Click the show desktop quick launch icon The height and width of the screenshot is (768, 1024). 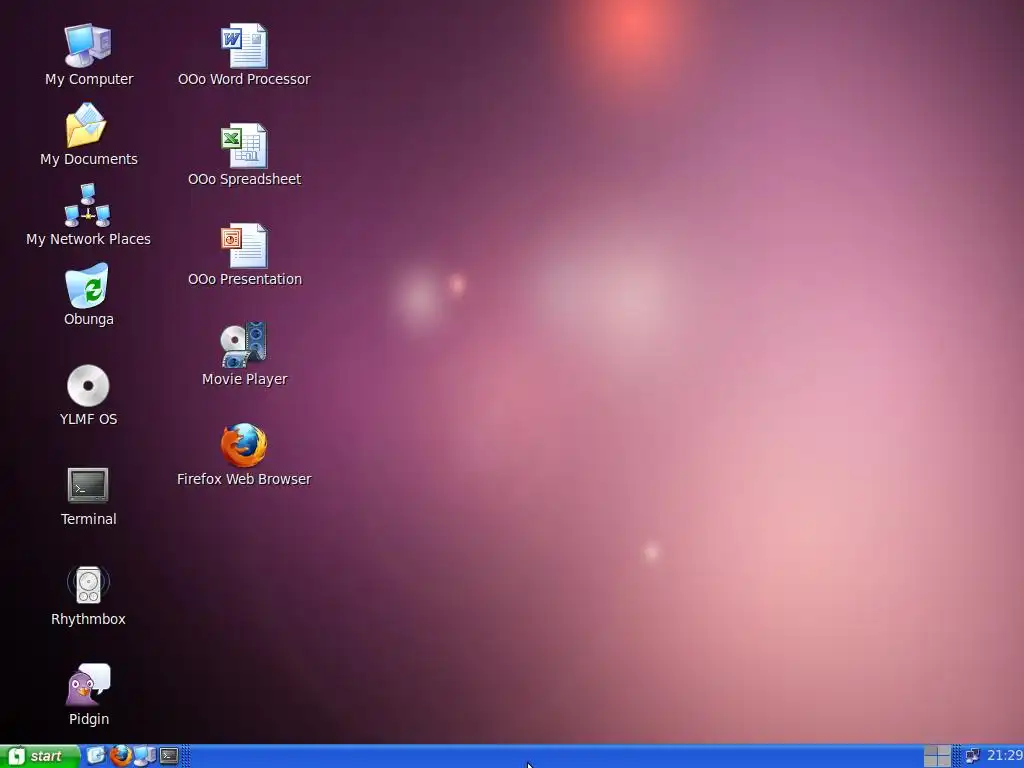coord(96,756)
